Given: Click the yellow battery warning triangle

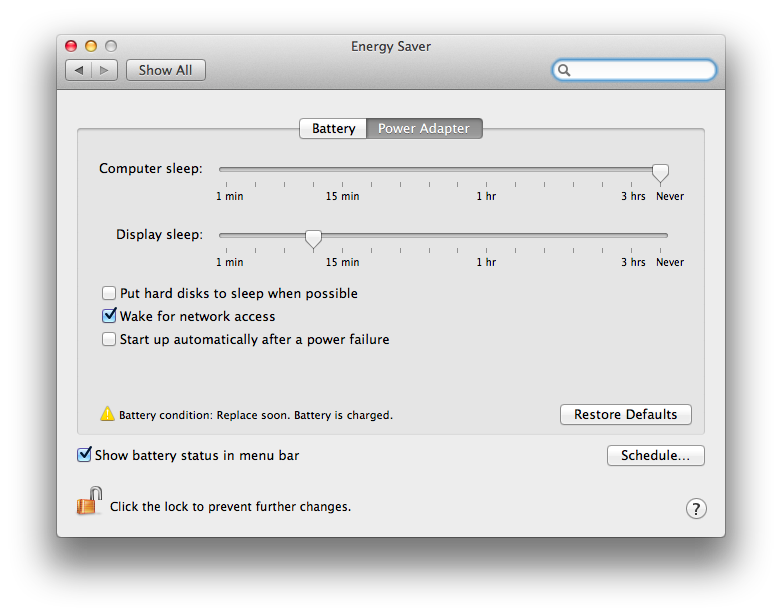Looking at the screenshot, I should tap(107, 414).
